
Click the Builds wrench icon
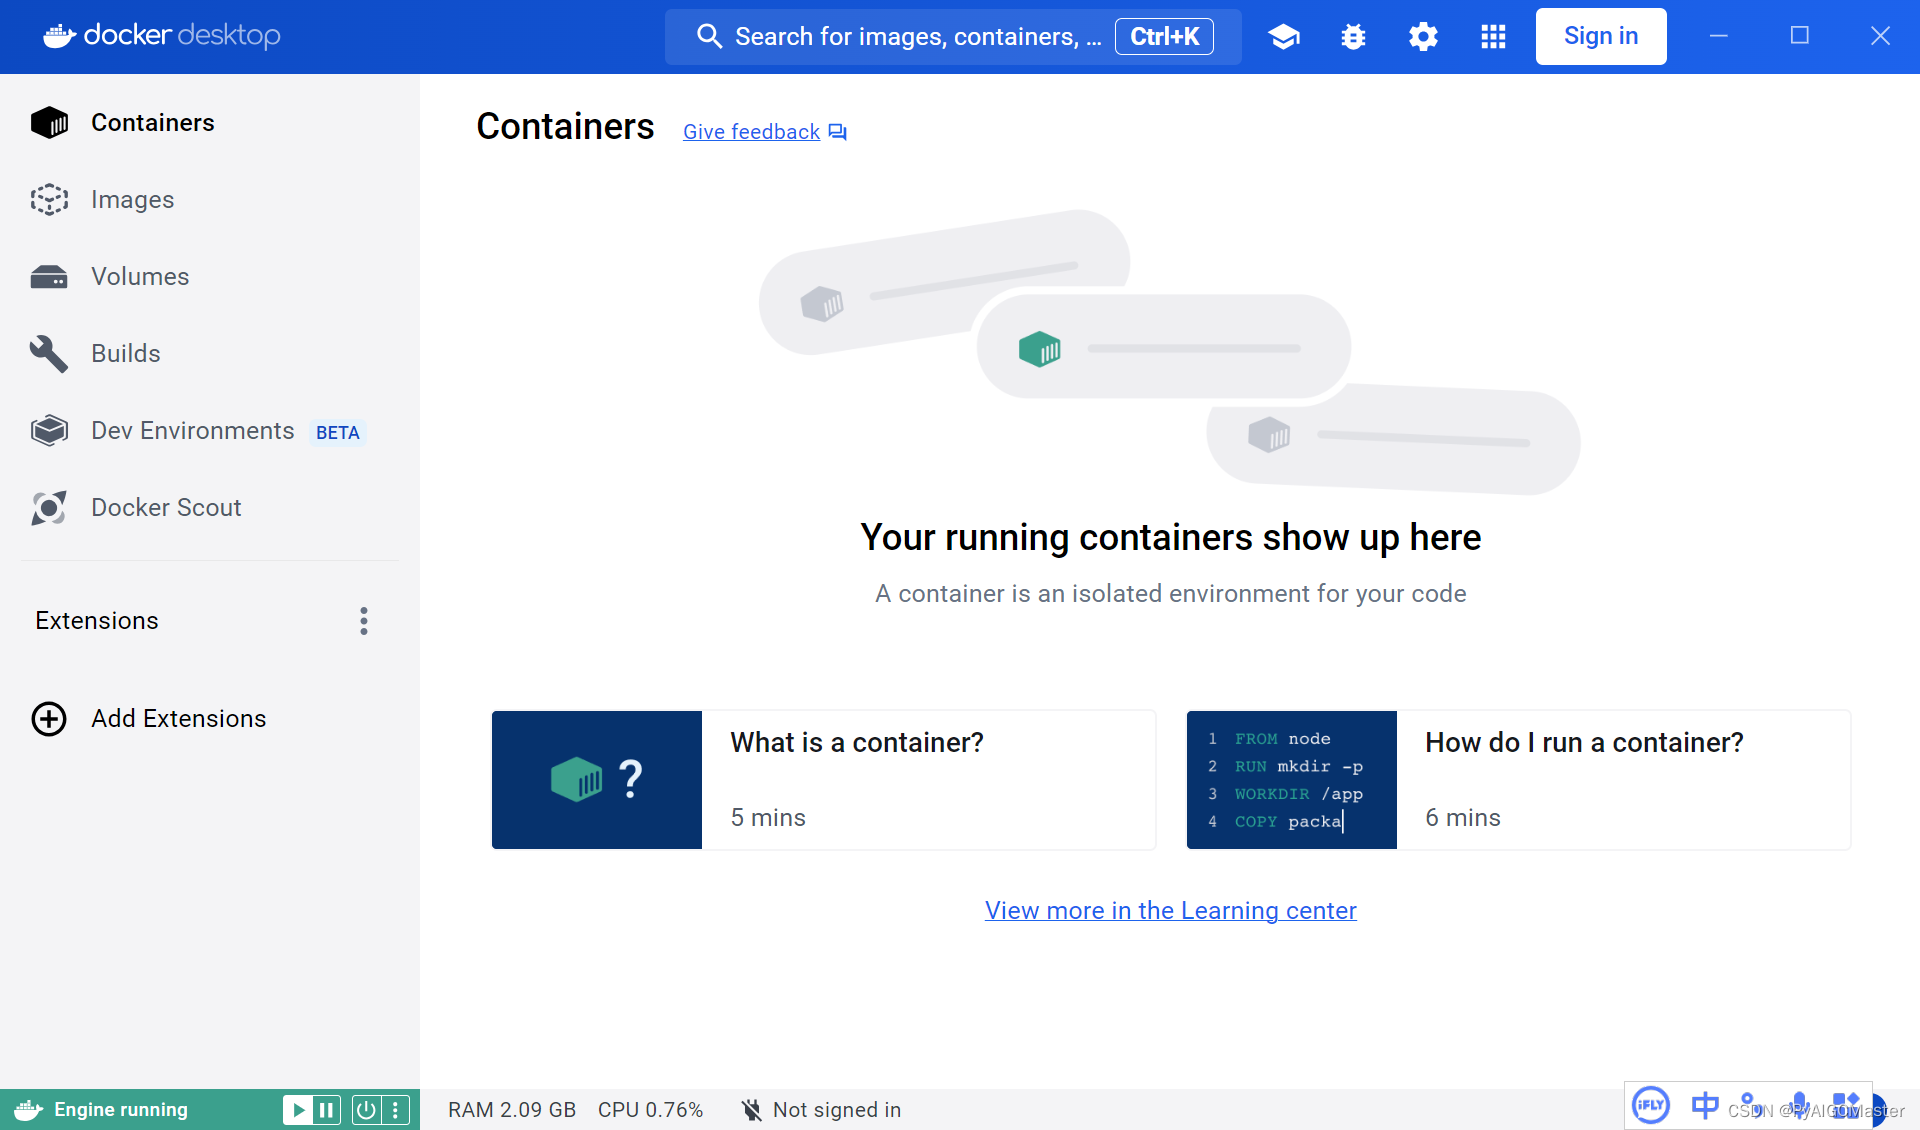[49, 353]
